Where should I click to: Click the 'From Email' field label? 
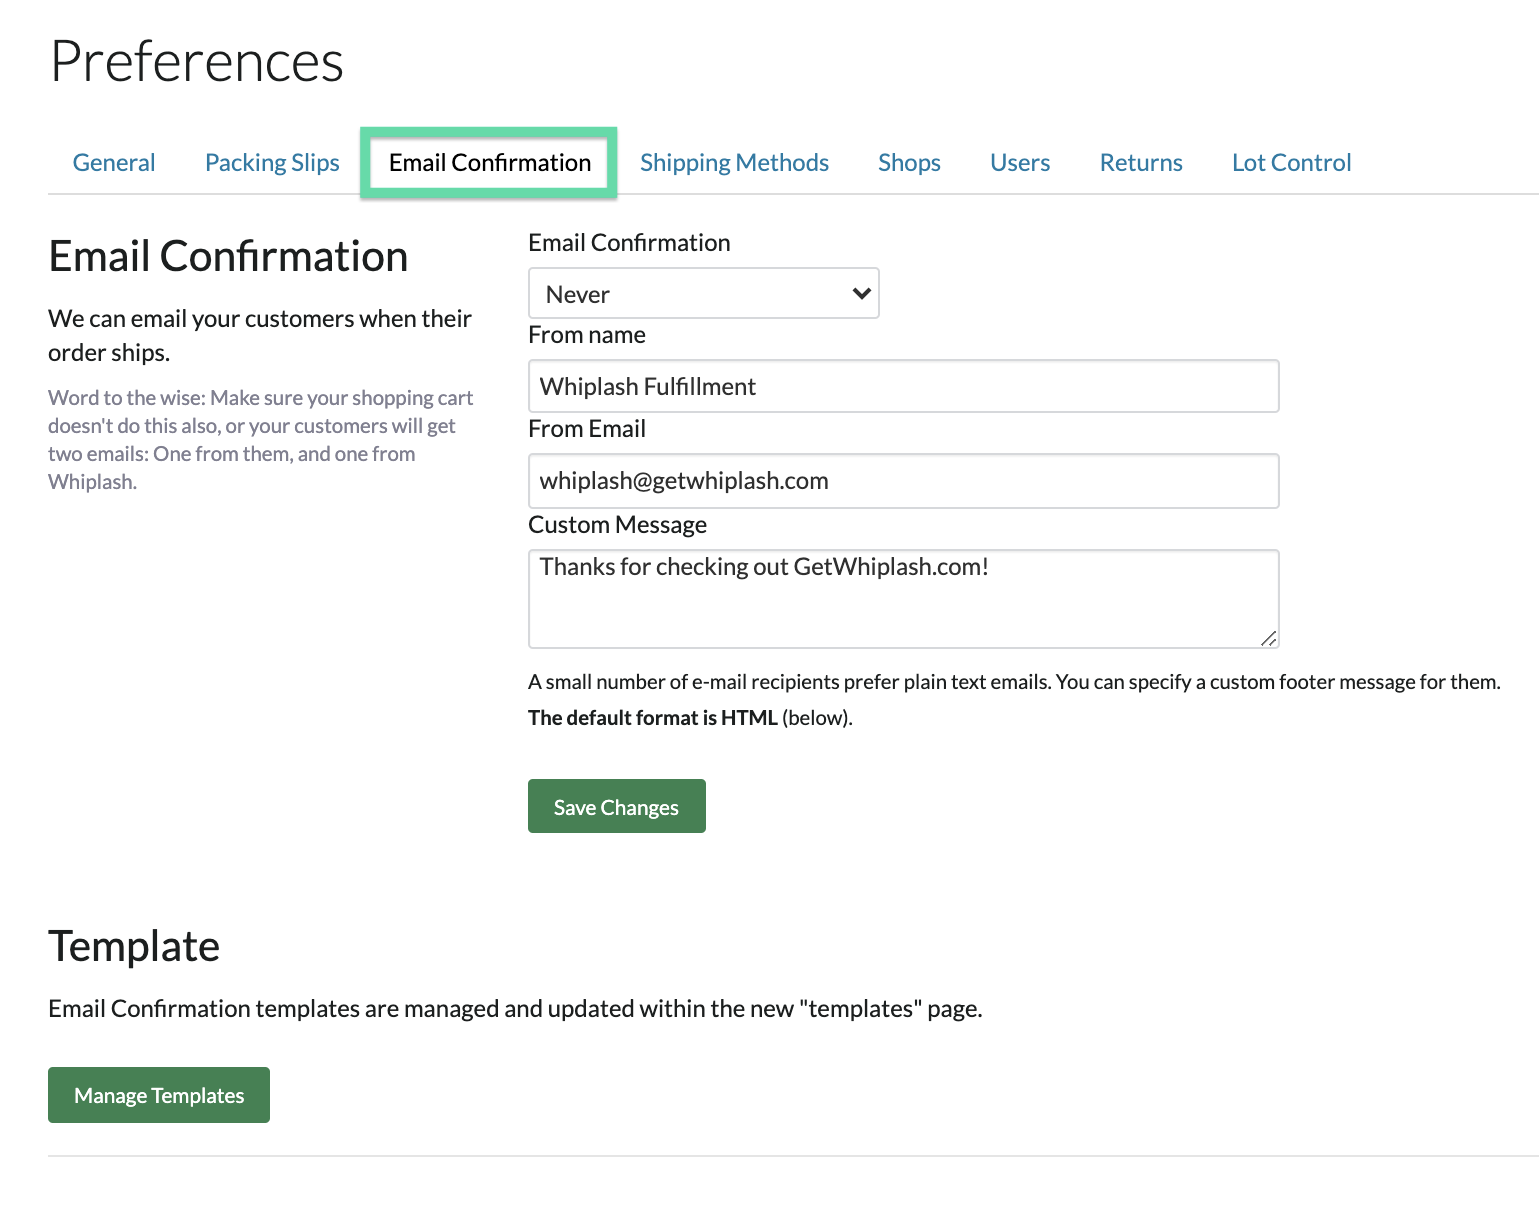pos(587,429)
